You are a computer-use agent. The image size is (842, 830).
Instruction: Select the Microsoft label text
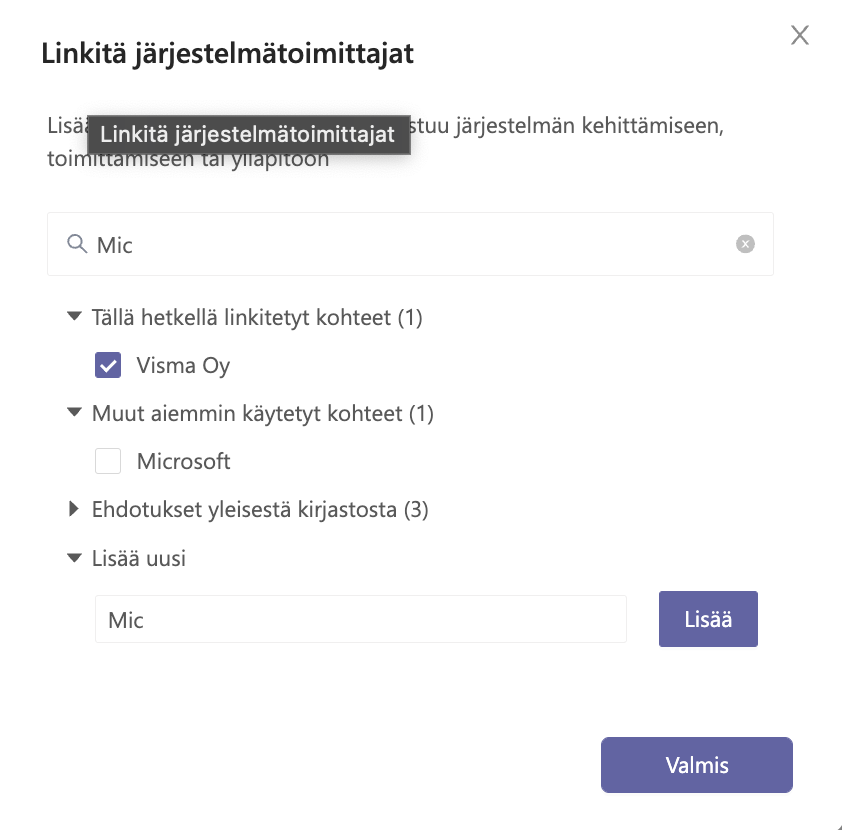coord(183,461)
